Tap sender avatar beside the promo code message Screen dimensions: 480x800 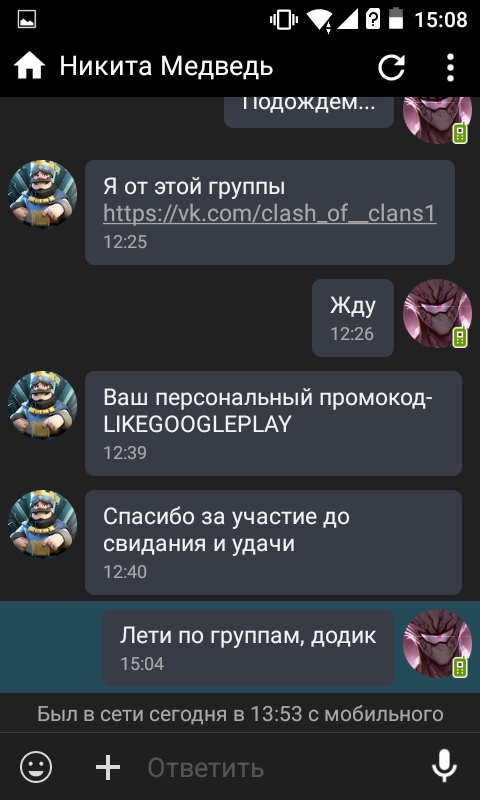pyautogui.click(x=42, y=406)
